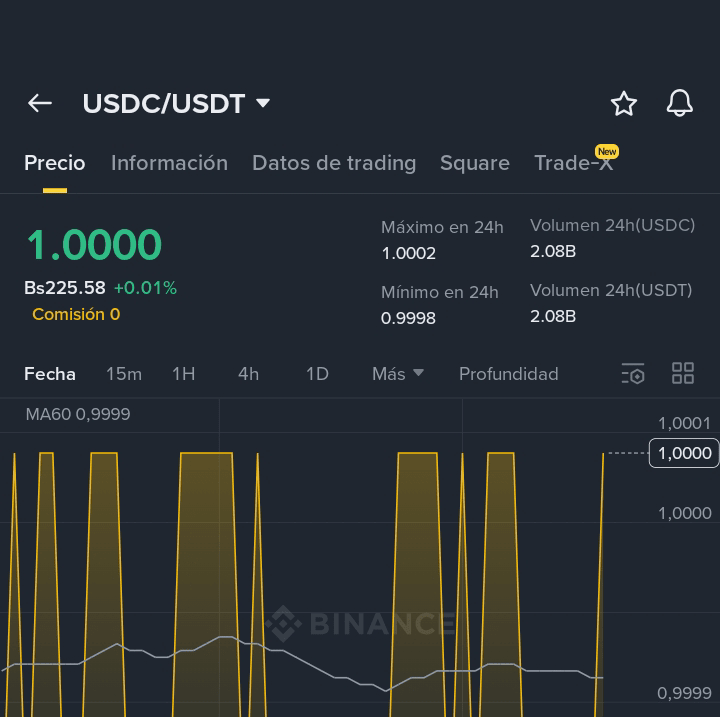Open the Datos de trading tab

[x=334, y=163]
